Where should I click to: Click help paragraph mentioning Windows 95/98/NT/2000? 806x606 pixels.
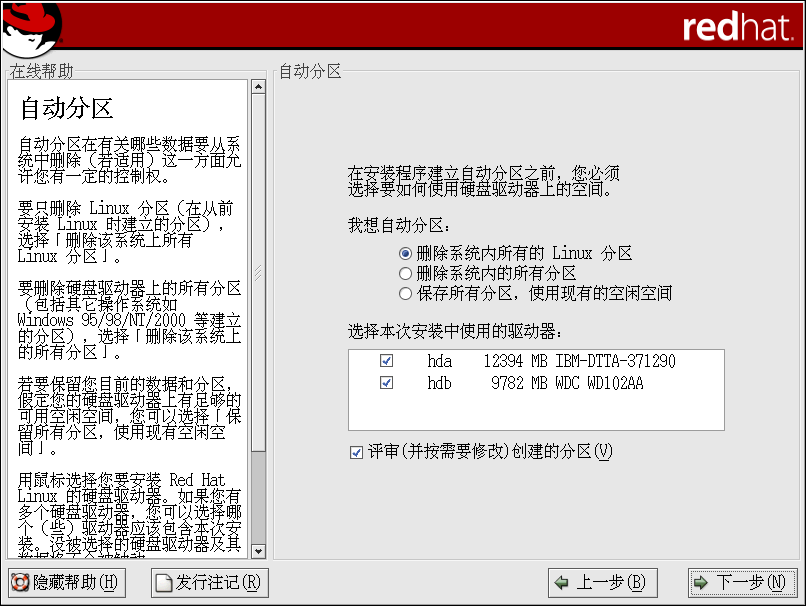point(129,320)
